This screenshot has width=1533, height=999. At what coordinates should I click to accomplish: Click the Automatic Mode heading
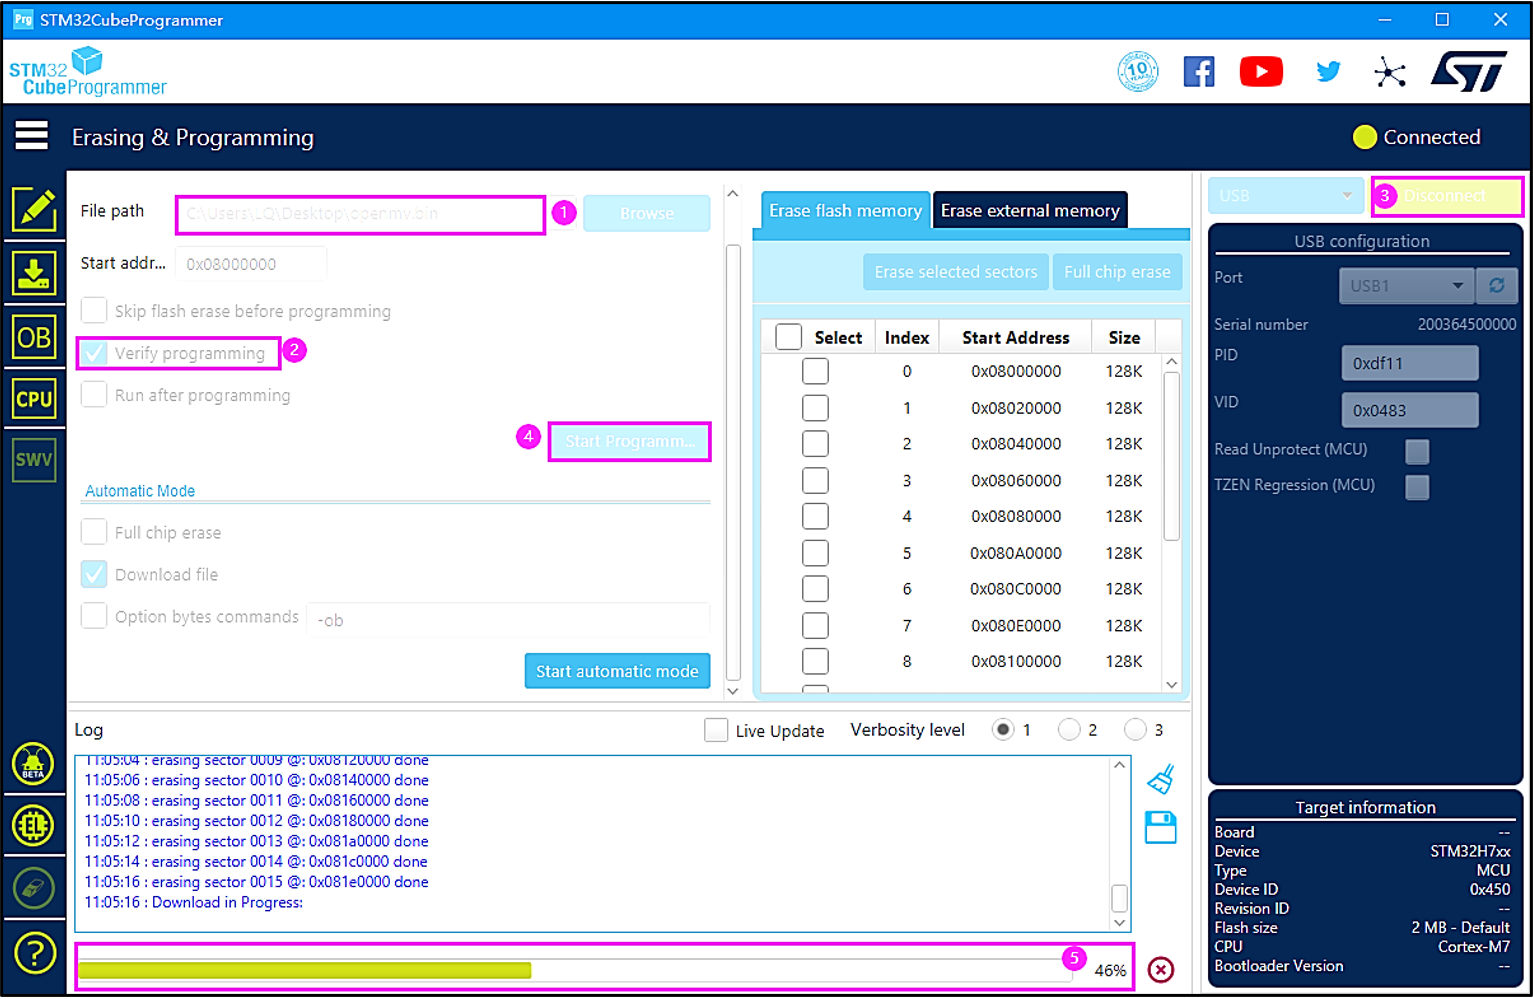click(140, 491)
